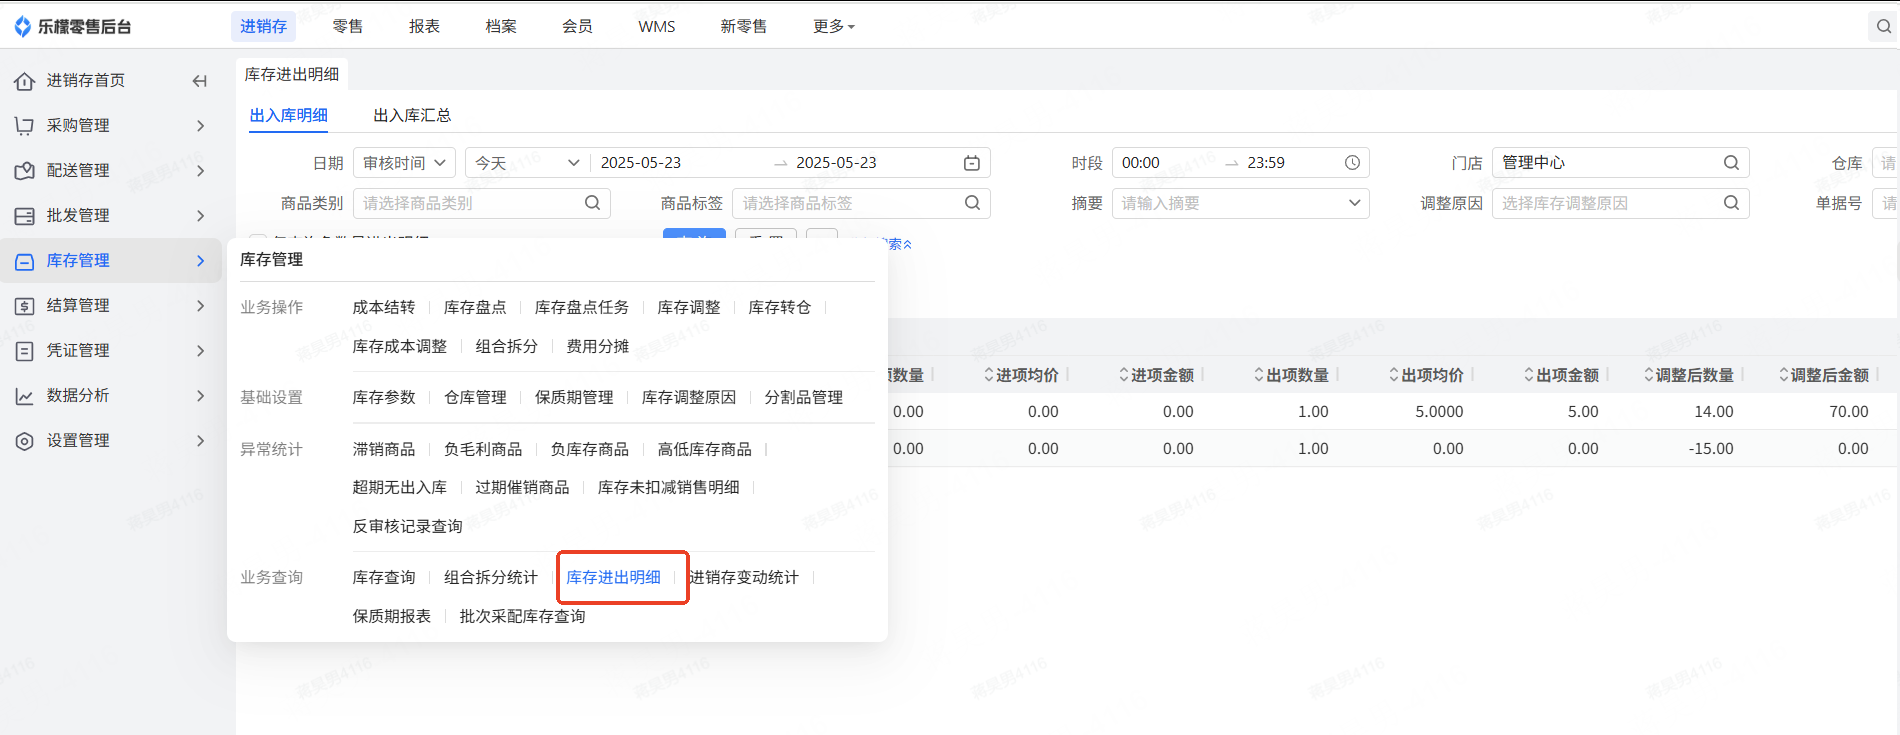
Task: Click the clock icon in 时段 field
Action: [1352, 163]
